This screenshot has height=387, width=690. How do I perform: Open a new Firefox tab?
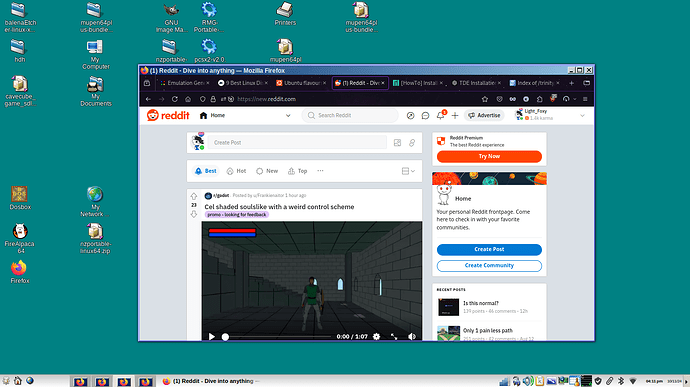coord(571,83)
